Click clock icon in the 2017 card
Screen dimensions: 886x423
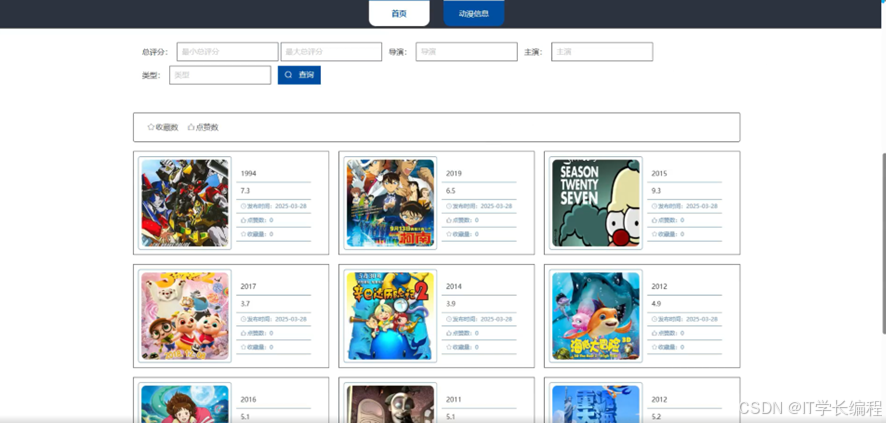[x=244, y=319]
